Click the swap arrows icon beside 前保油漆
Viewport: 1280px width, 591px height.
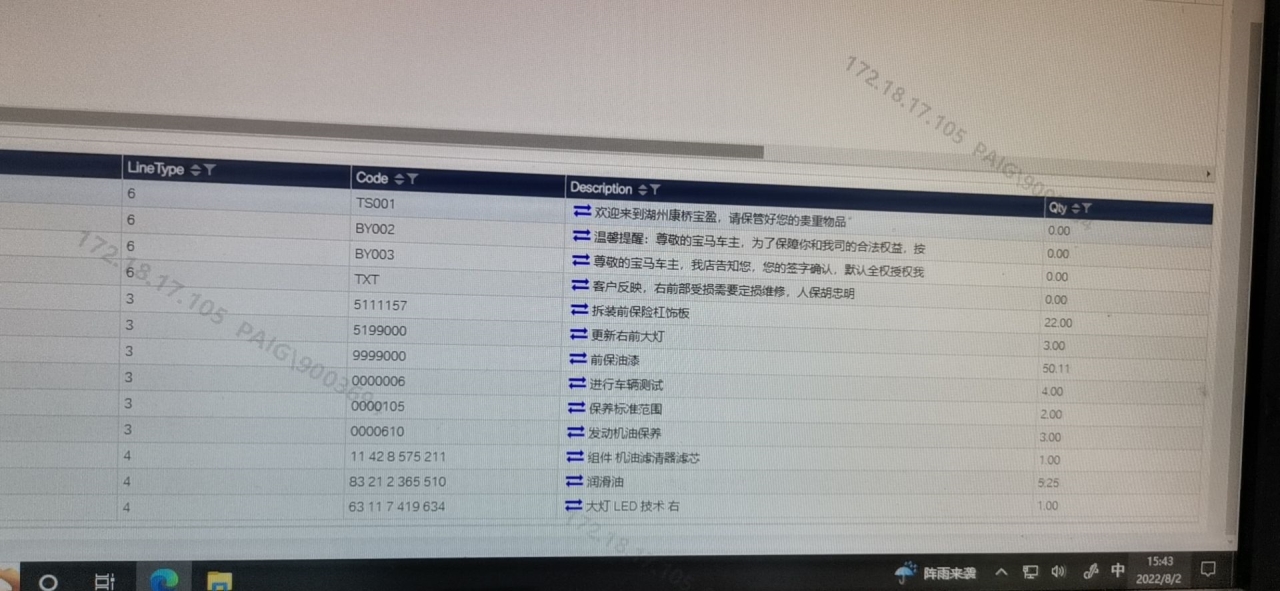[577, 358]
